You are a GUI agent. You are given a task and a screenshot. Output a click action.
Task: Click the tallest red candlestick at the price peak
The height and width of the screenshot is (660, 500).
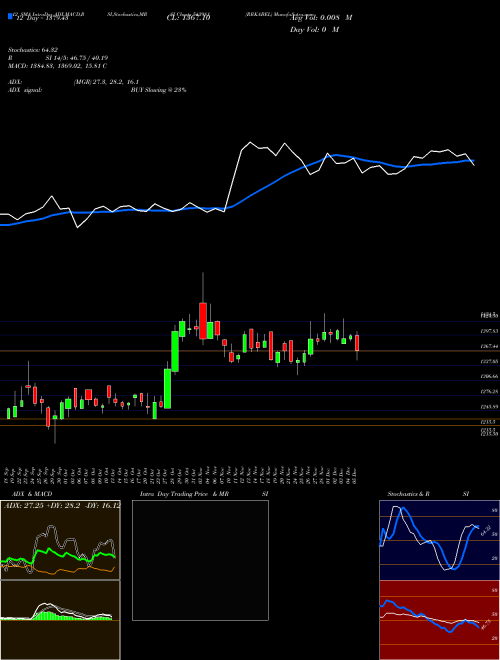click(203, 320)
